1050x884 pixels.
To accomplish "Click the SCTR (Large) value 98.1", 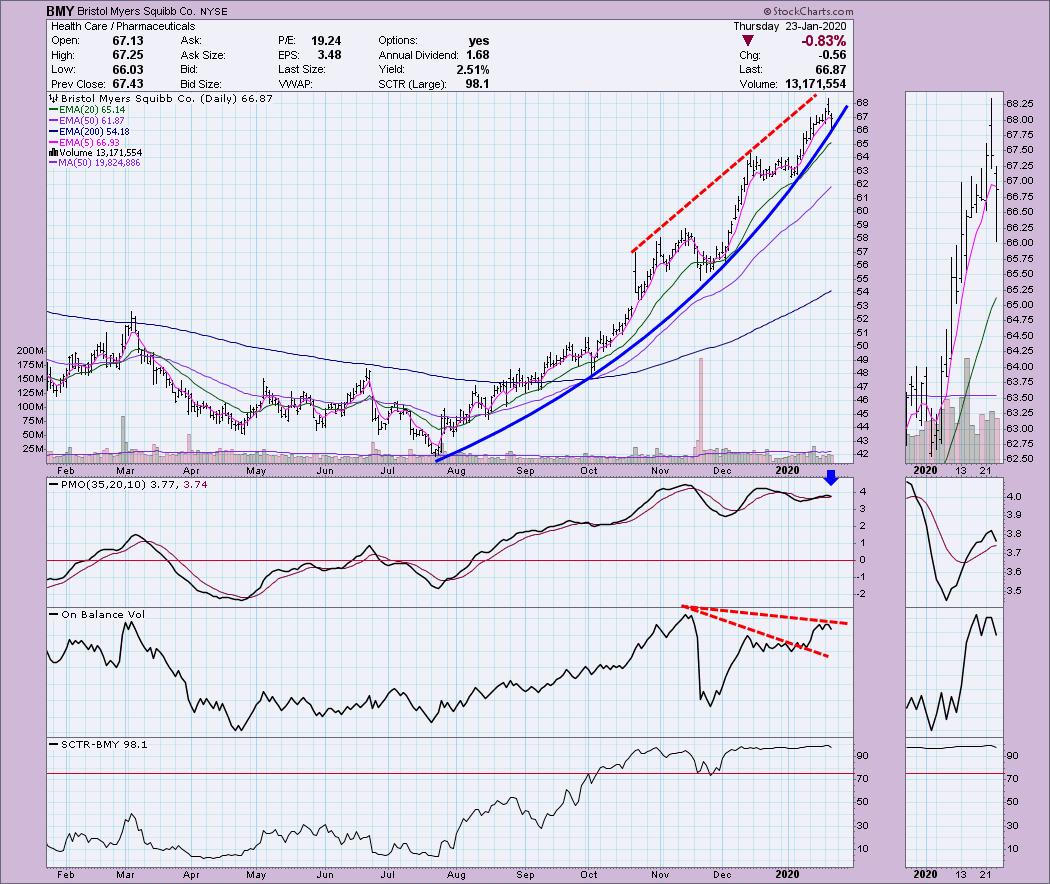I will coord(477,84).
